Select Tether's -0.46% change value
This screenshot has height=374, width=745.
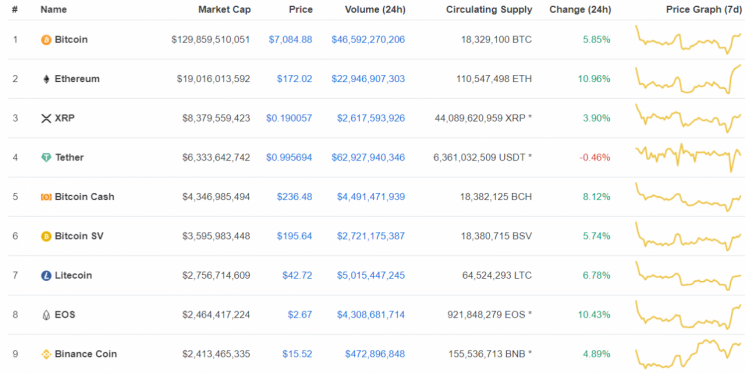tap(594, 157)
